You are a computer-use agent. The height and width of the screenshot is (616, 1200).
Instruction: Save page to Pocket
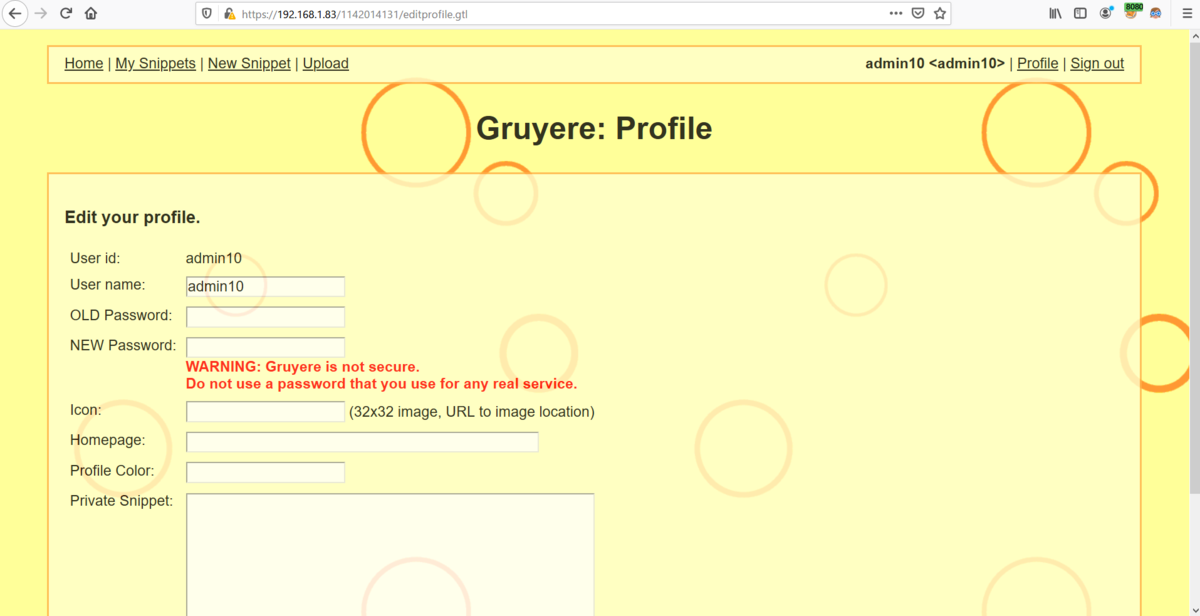(x=918, y=14)
